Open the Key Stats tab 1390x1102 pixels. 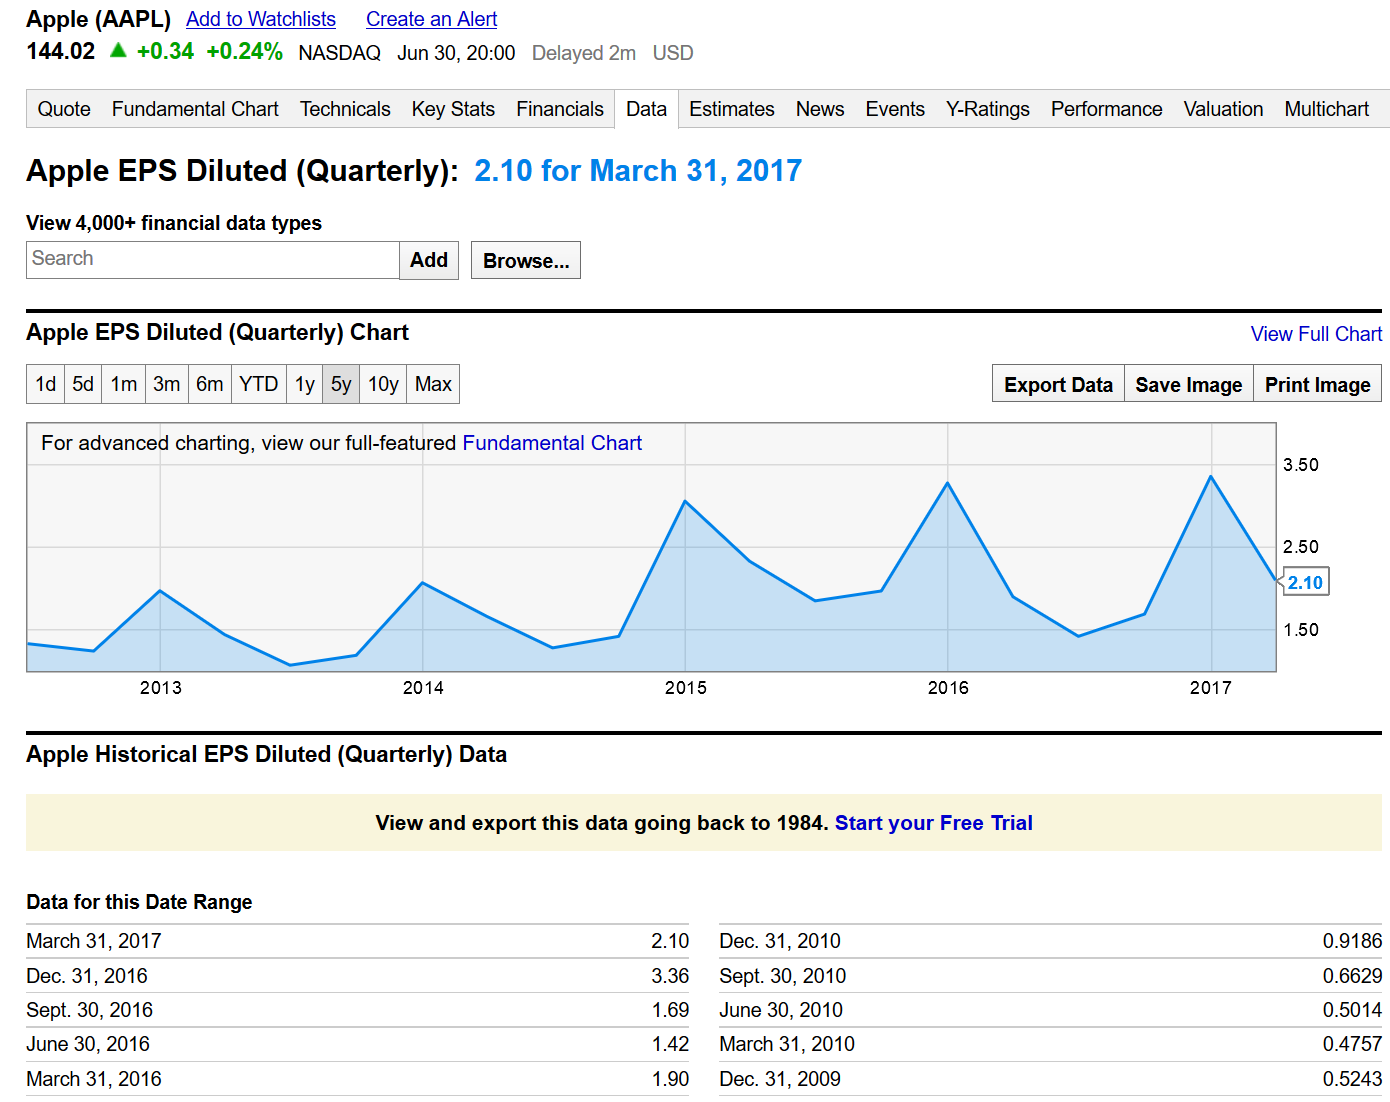click(x=453, y=109)
